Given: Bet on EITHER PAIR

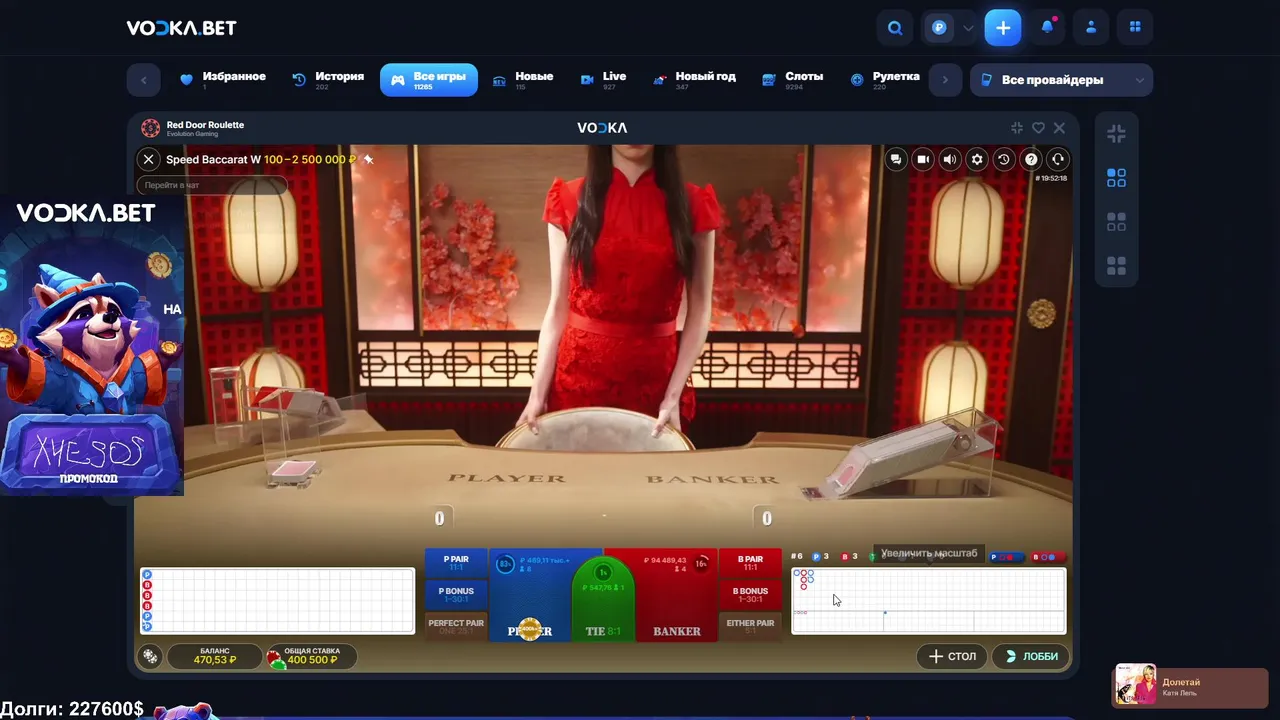Looking at the screenshot, I should pyautogui.click(x=750, y=626).
